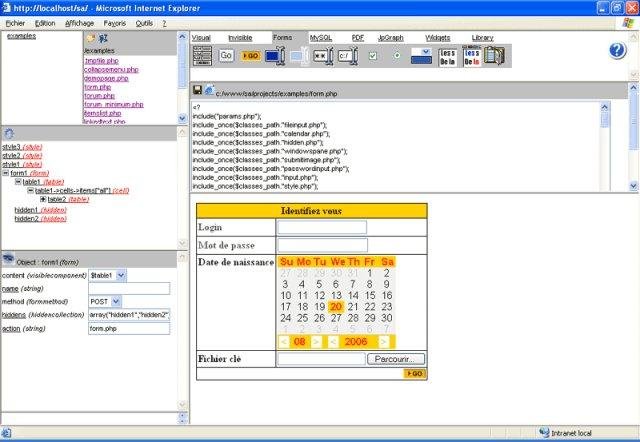Screen dimensions: 640x442
Task: Select the light blue hidden input component
Action: click(299, 56)
